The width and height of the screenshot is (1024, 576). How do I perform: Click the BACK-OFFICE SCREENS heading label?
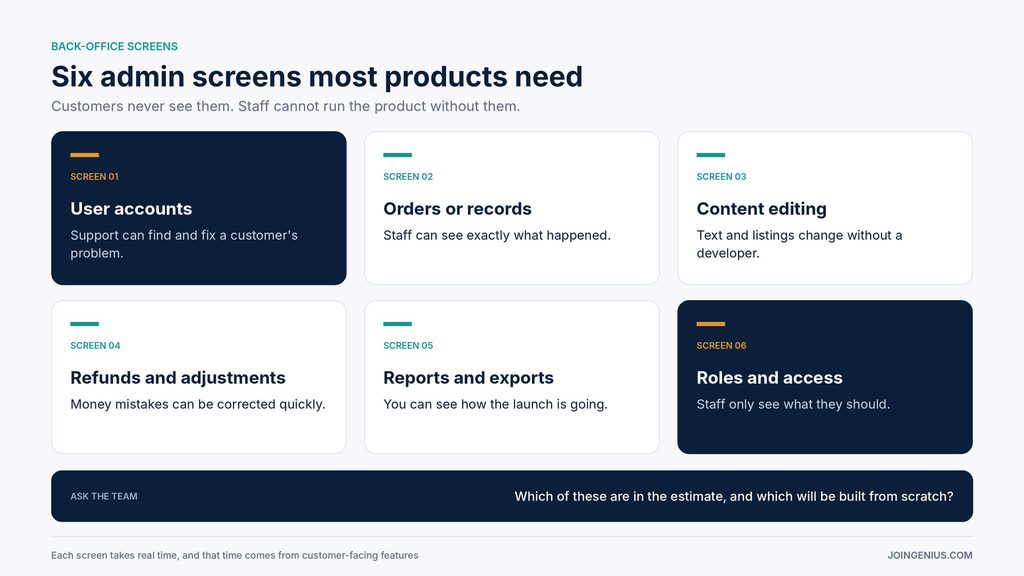pyautogui.click(x=114, y=46)
